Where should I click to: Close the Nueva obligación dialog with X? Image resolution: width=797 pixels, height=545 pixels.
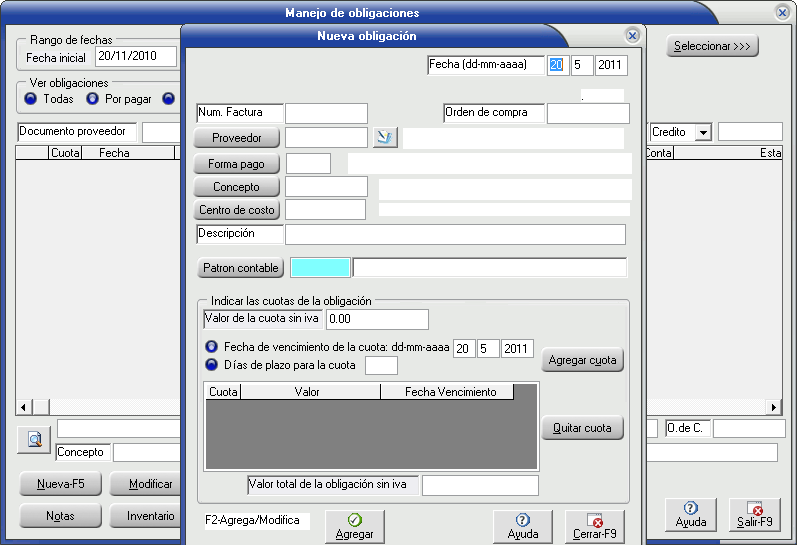click(x=632, y=35)
